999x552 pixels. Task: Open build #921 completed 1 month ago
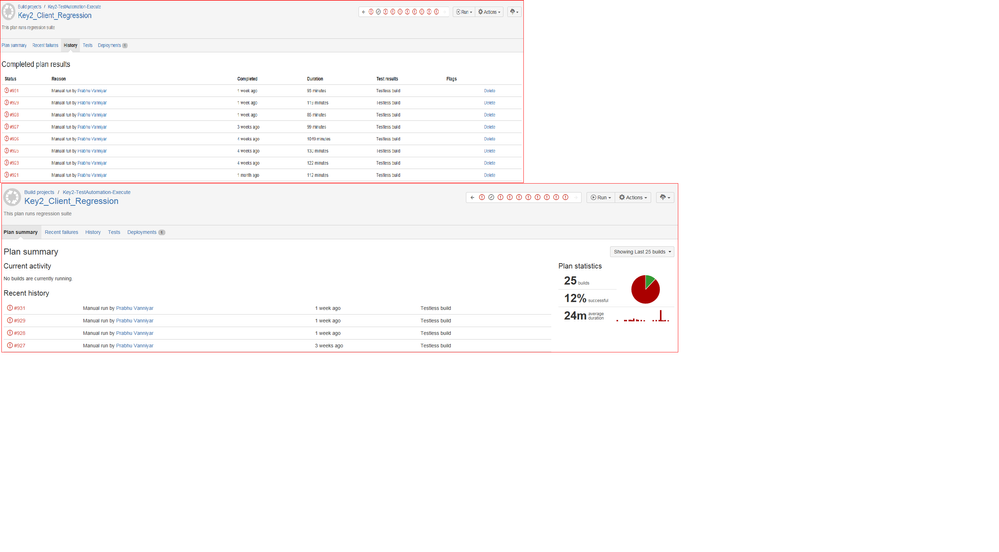14,175
